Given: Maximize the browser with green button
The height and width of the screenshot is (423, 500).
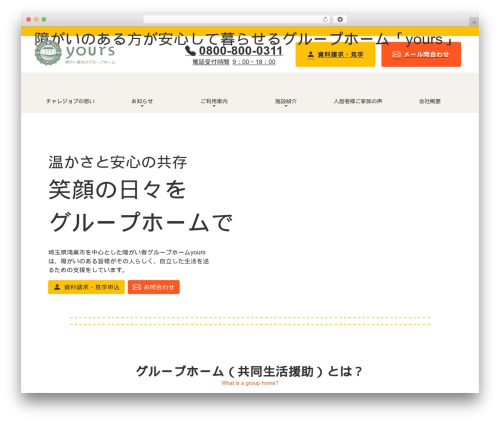Looking at the screenshot, I should [44, 19].
